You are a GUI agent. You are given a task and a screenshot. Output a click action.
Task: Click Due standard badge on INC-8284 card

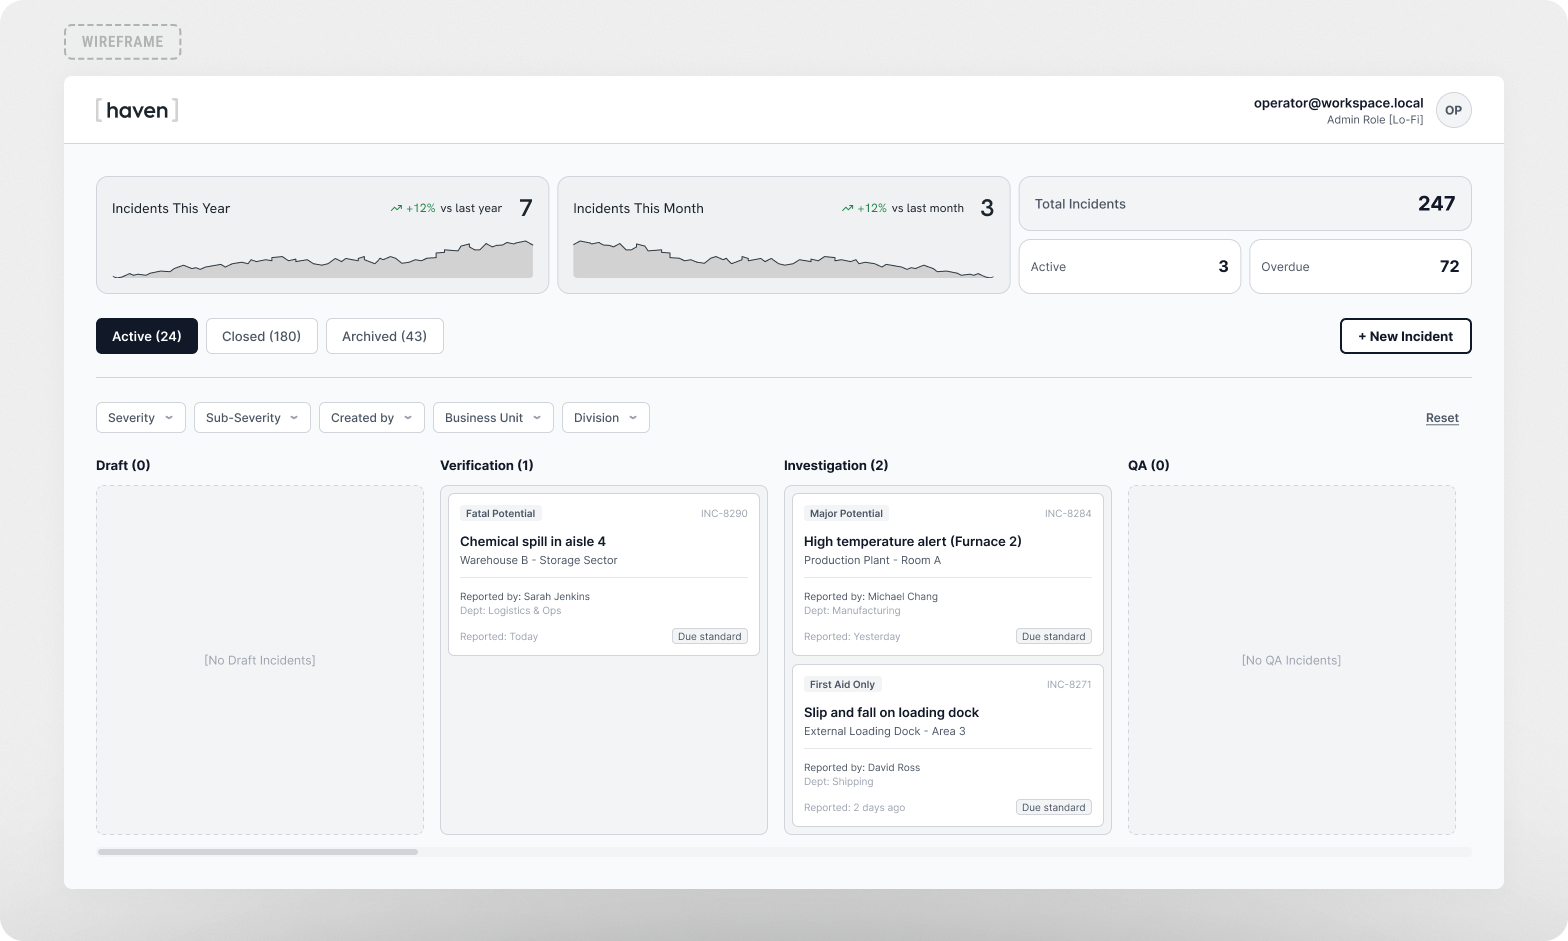1054,636
